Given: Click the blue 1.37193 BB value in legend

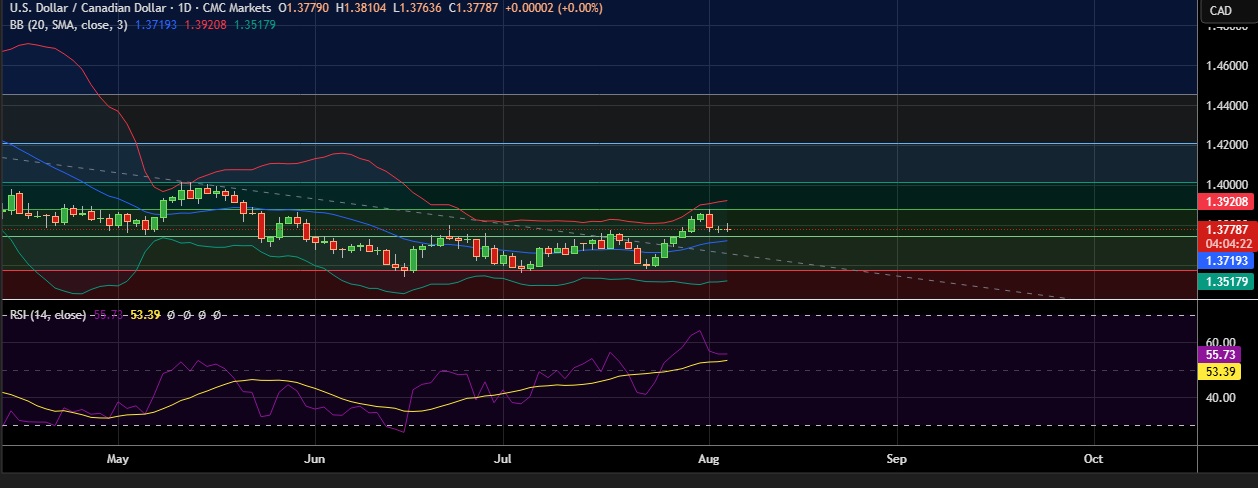Looking at the screenshot, I should [x=156, y=24].
